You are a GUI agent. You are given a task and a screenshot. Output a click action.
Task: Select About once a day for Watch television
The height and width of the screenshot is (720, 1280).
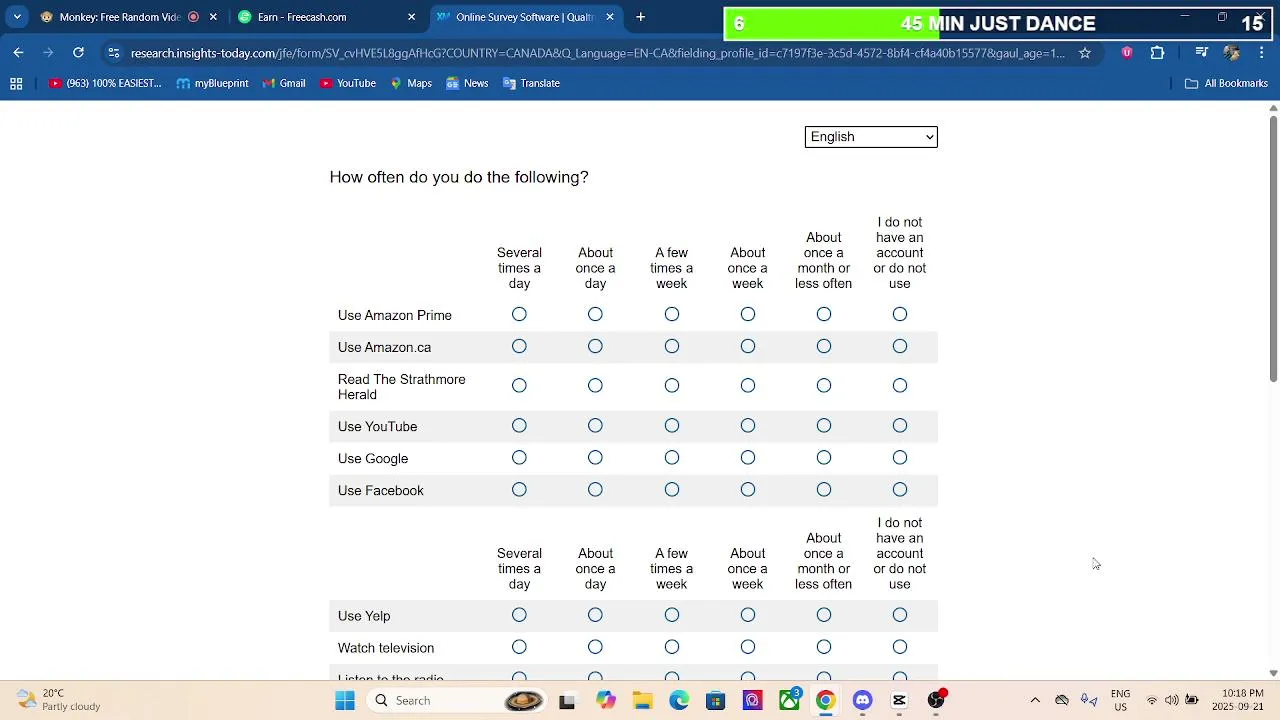pyautogui.click(x=595, y=648)
